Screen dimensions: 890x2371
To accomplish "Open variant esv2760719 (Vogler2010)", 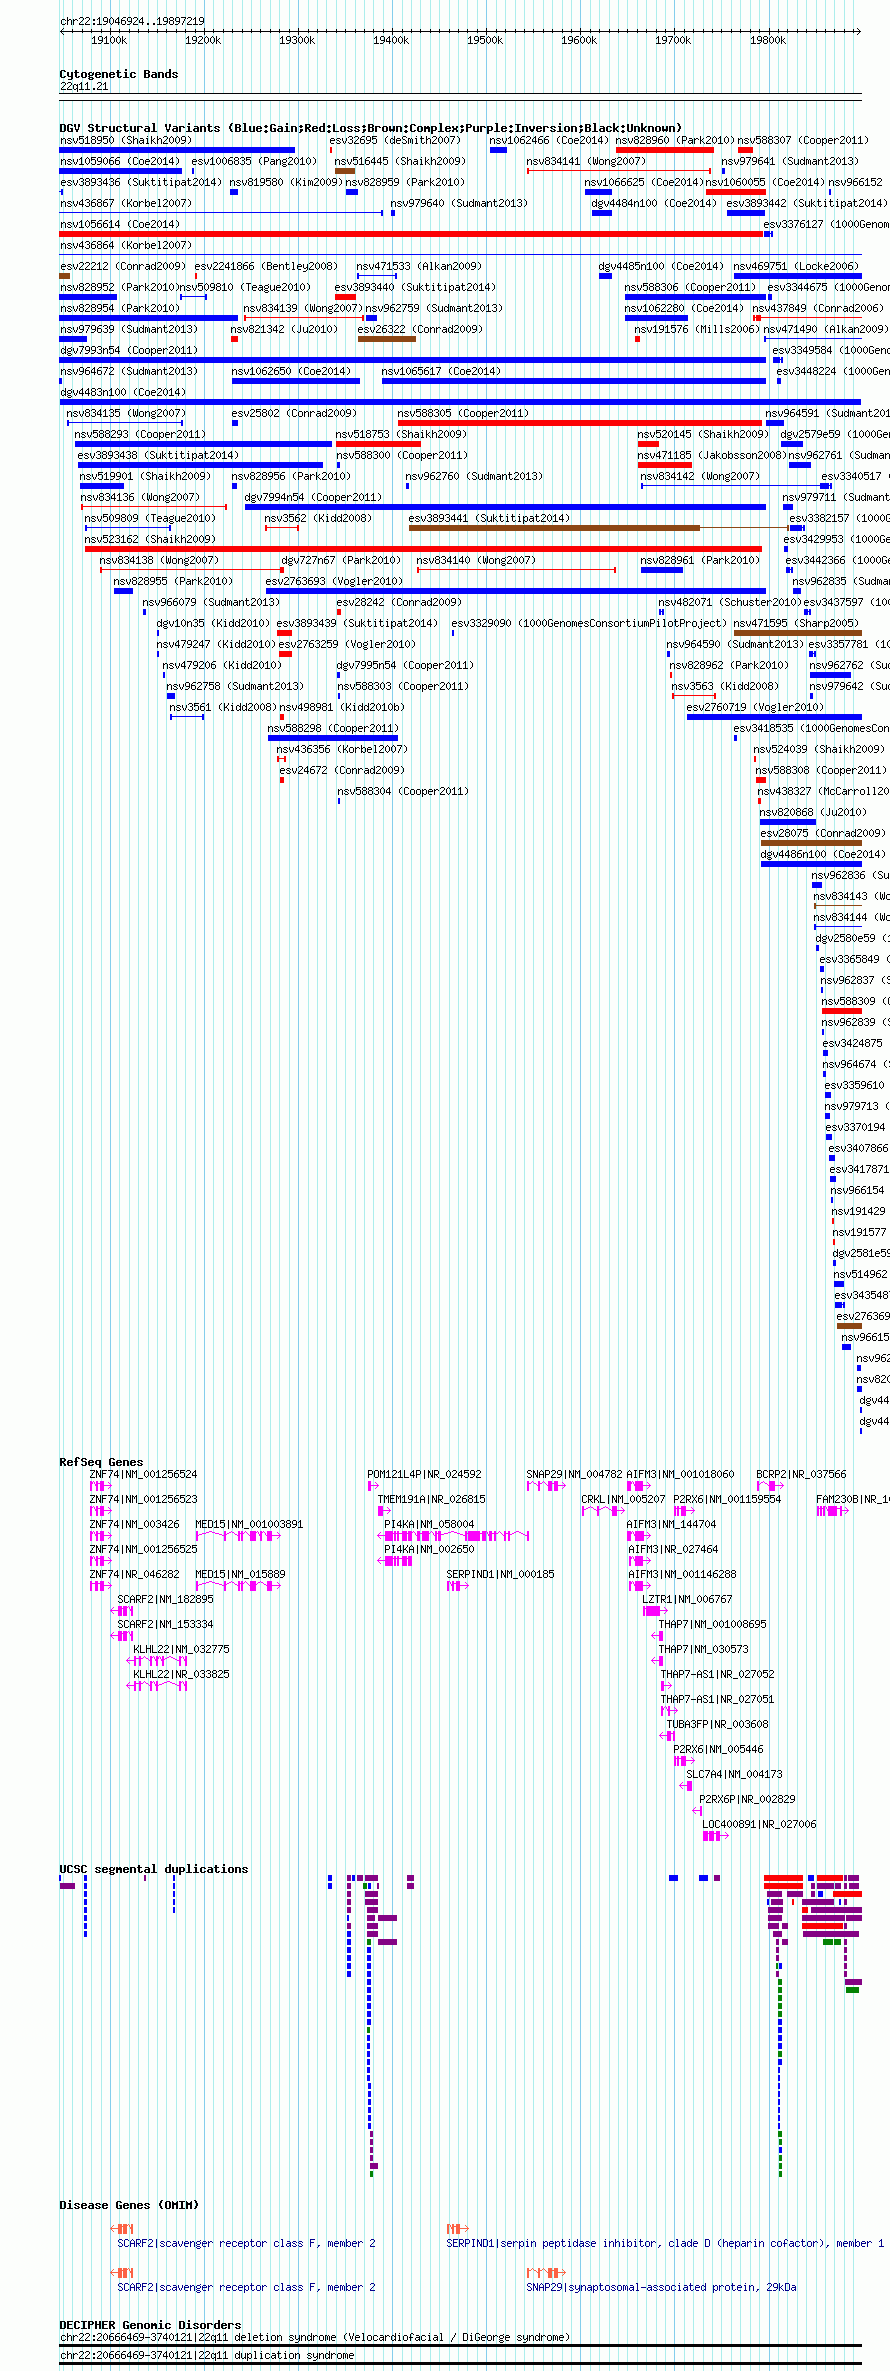I will 774,717.
